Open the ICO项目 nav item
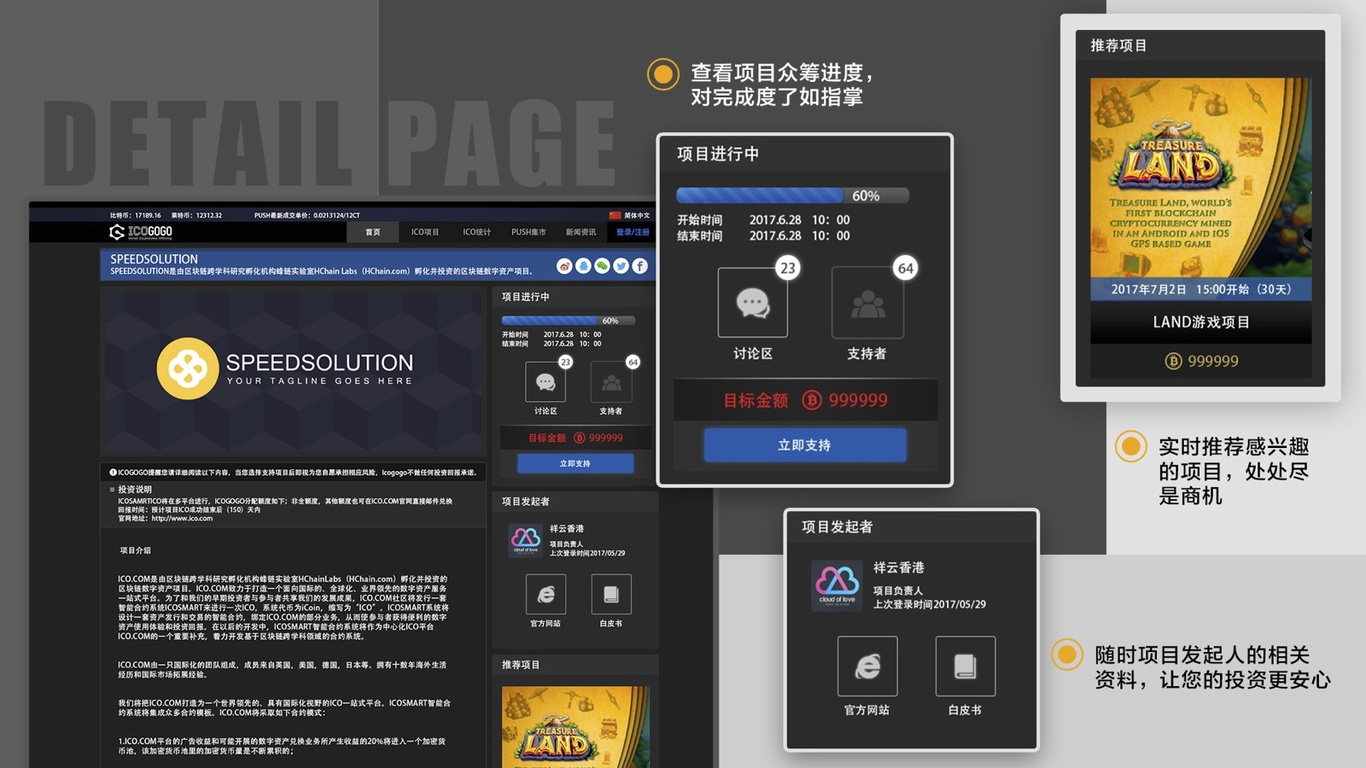This screenshot has width=1366, height=768. [x=425, y=232]
